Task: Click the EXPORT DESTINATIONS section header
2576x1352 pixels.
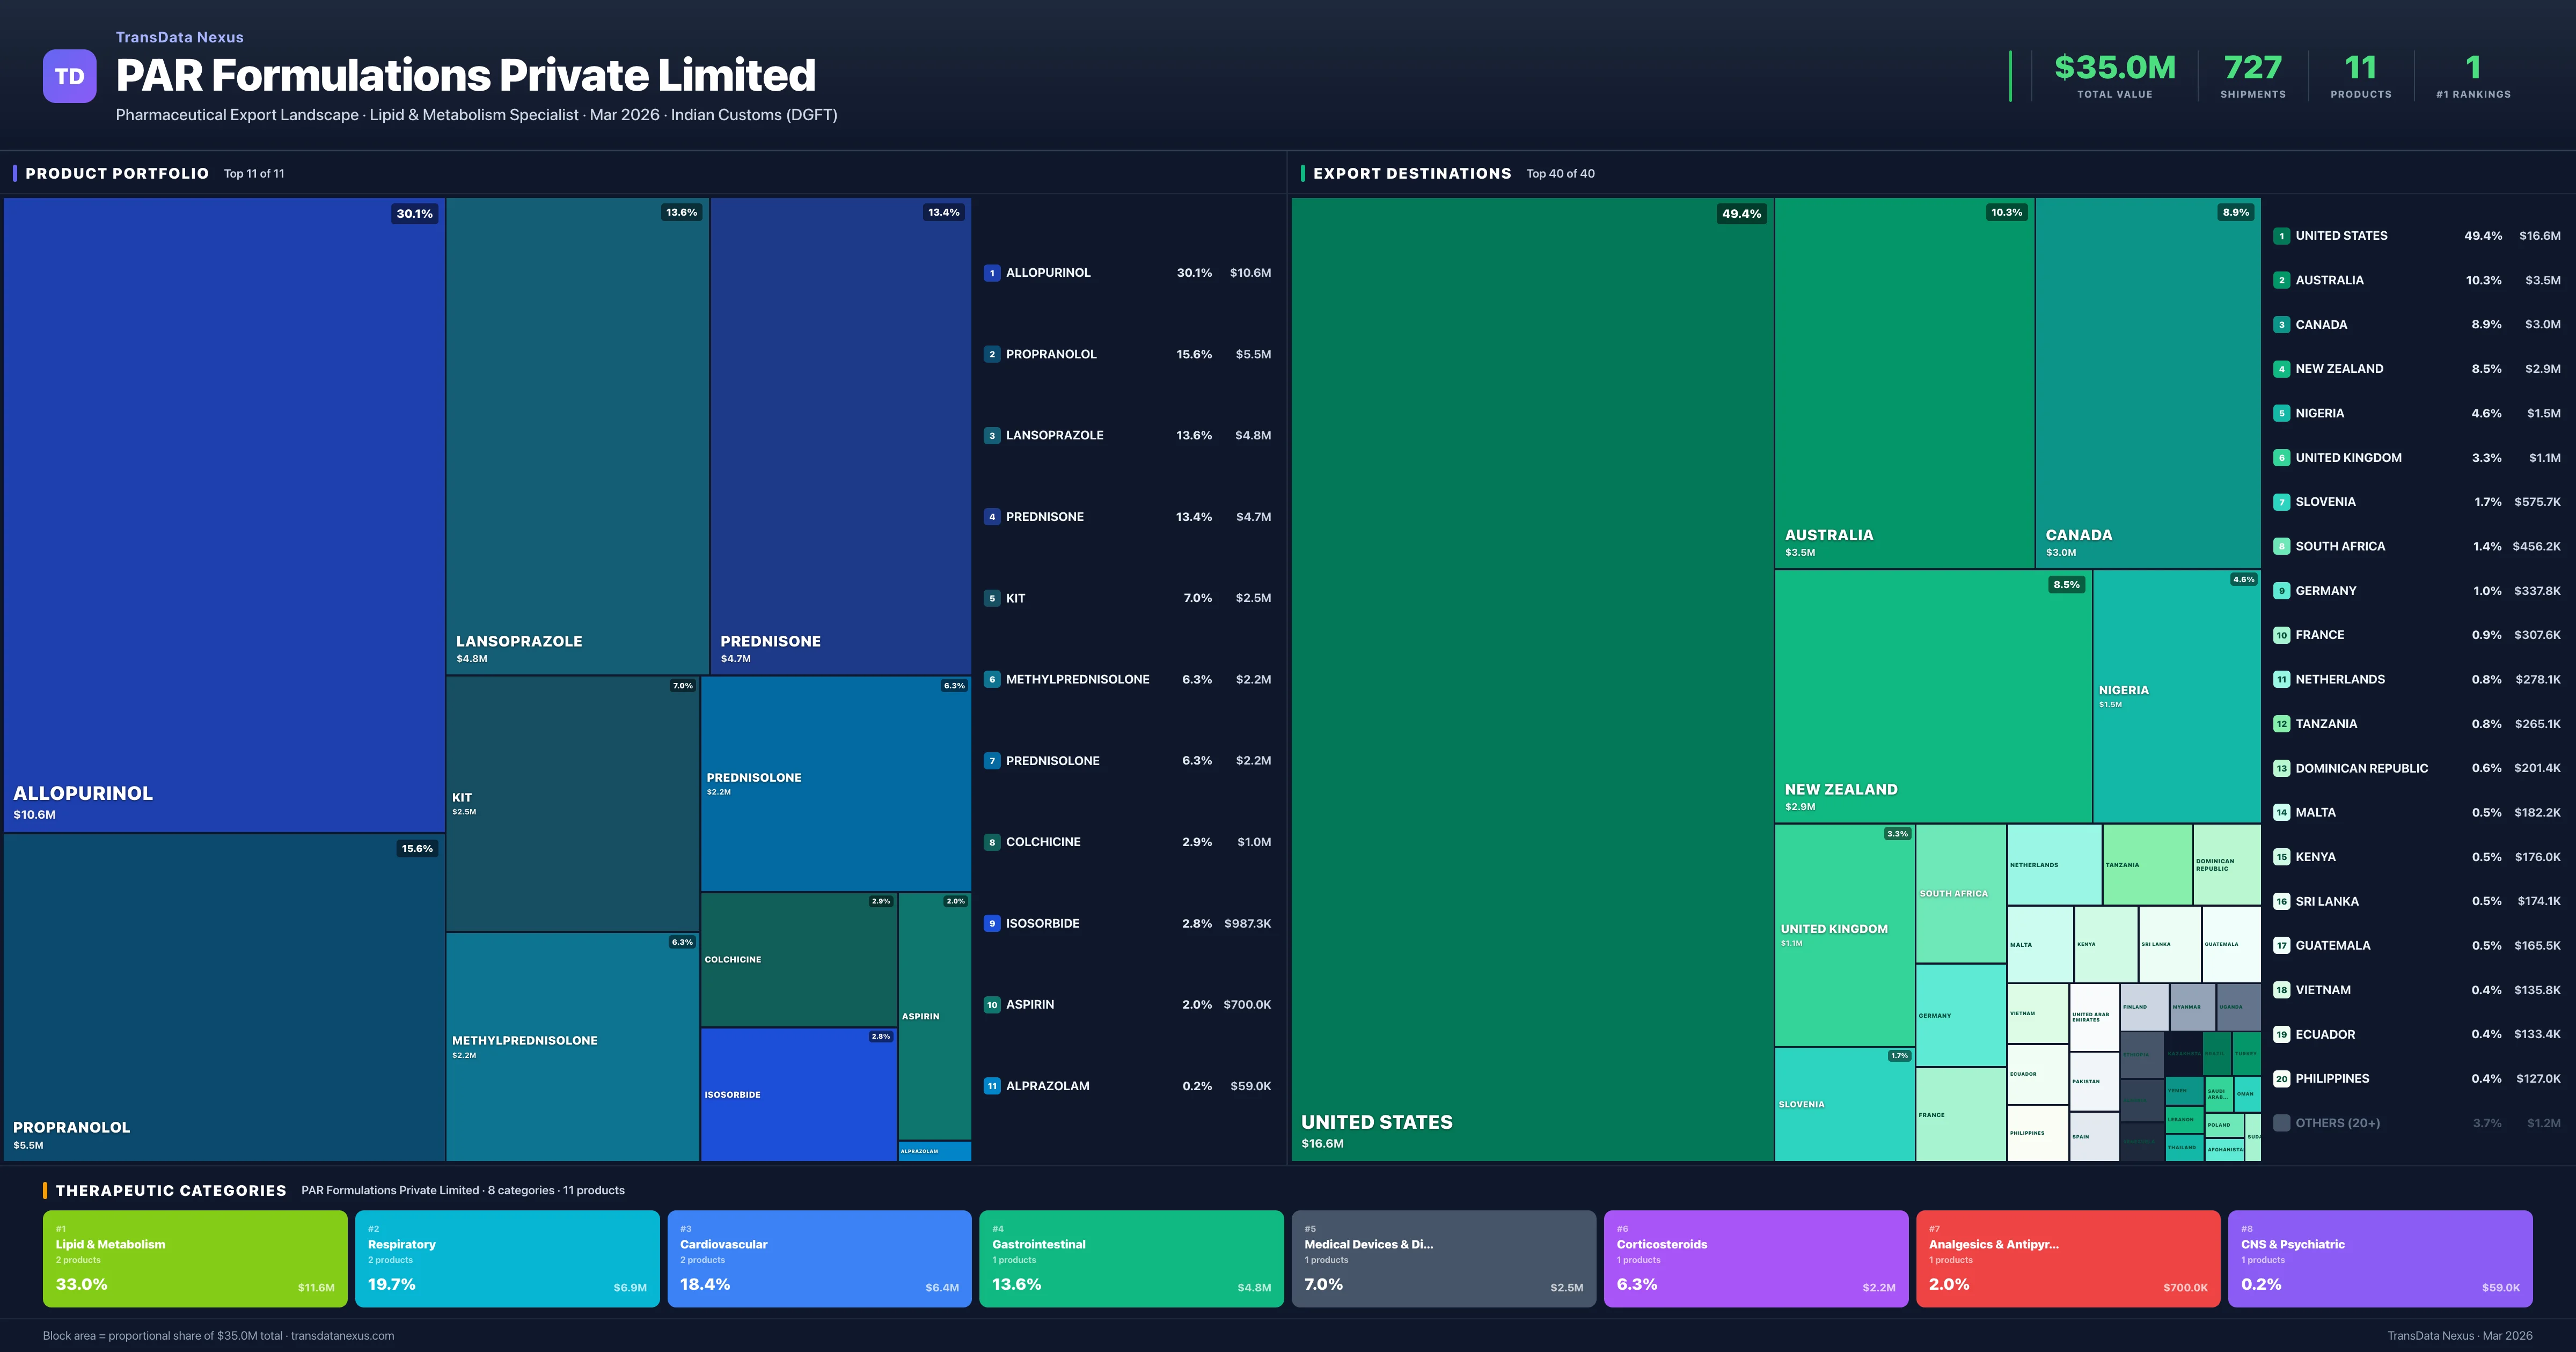Action: pyautogui.click(x=1411, y=174)
